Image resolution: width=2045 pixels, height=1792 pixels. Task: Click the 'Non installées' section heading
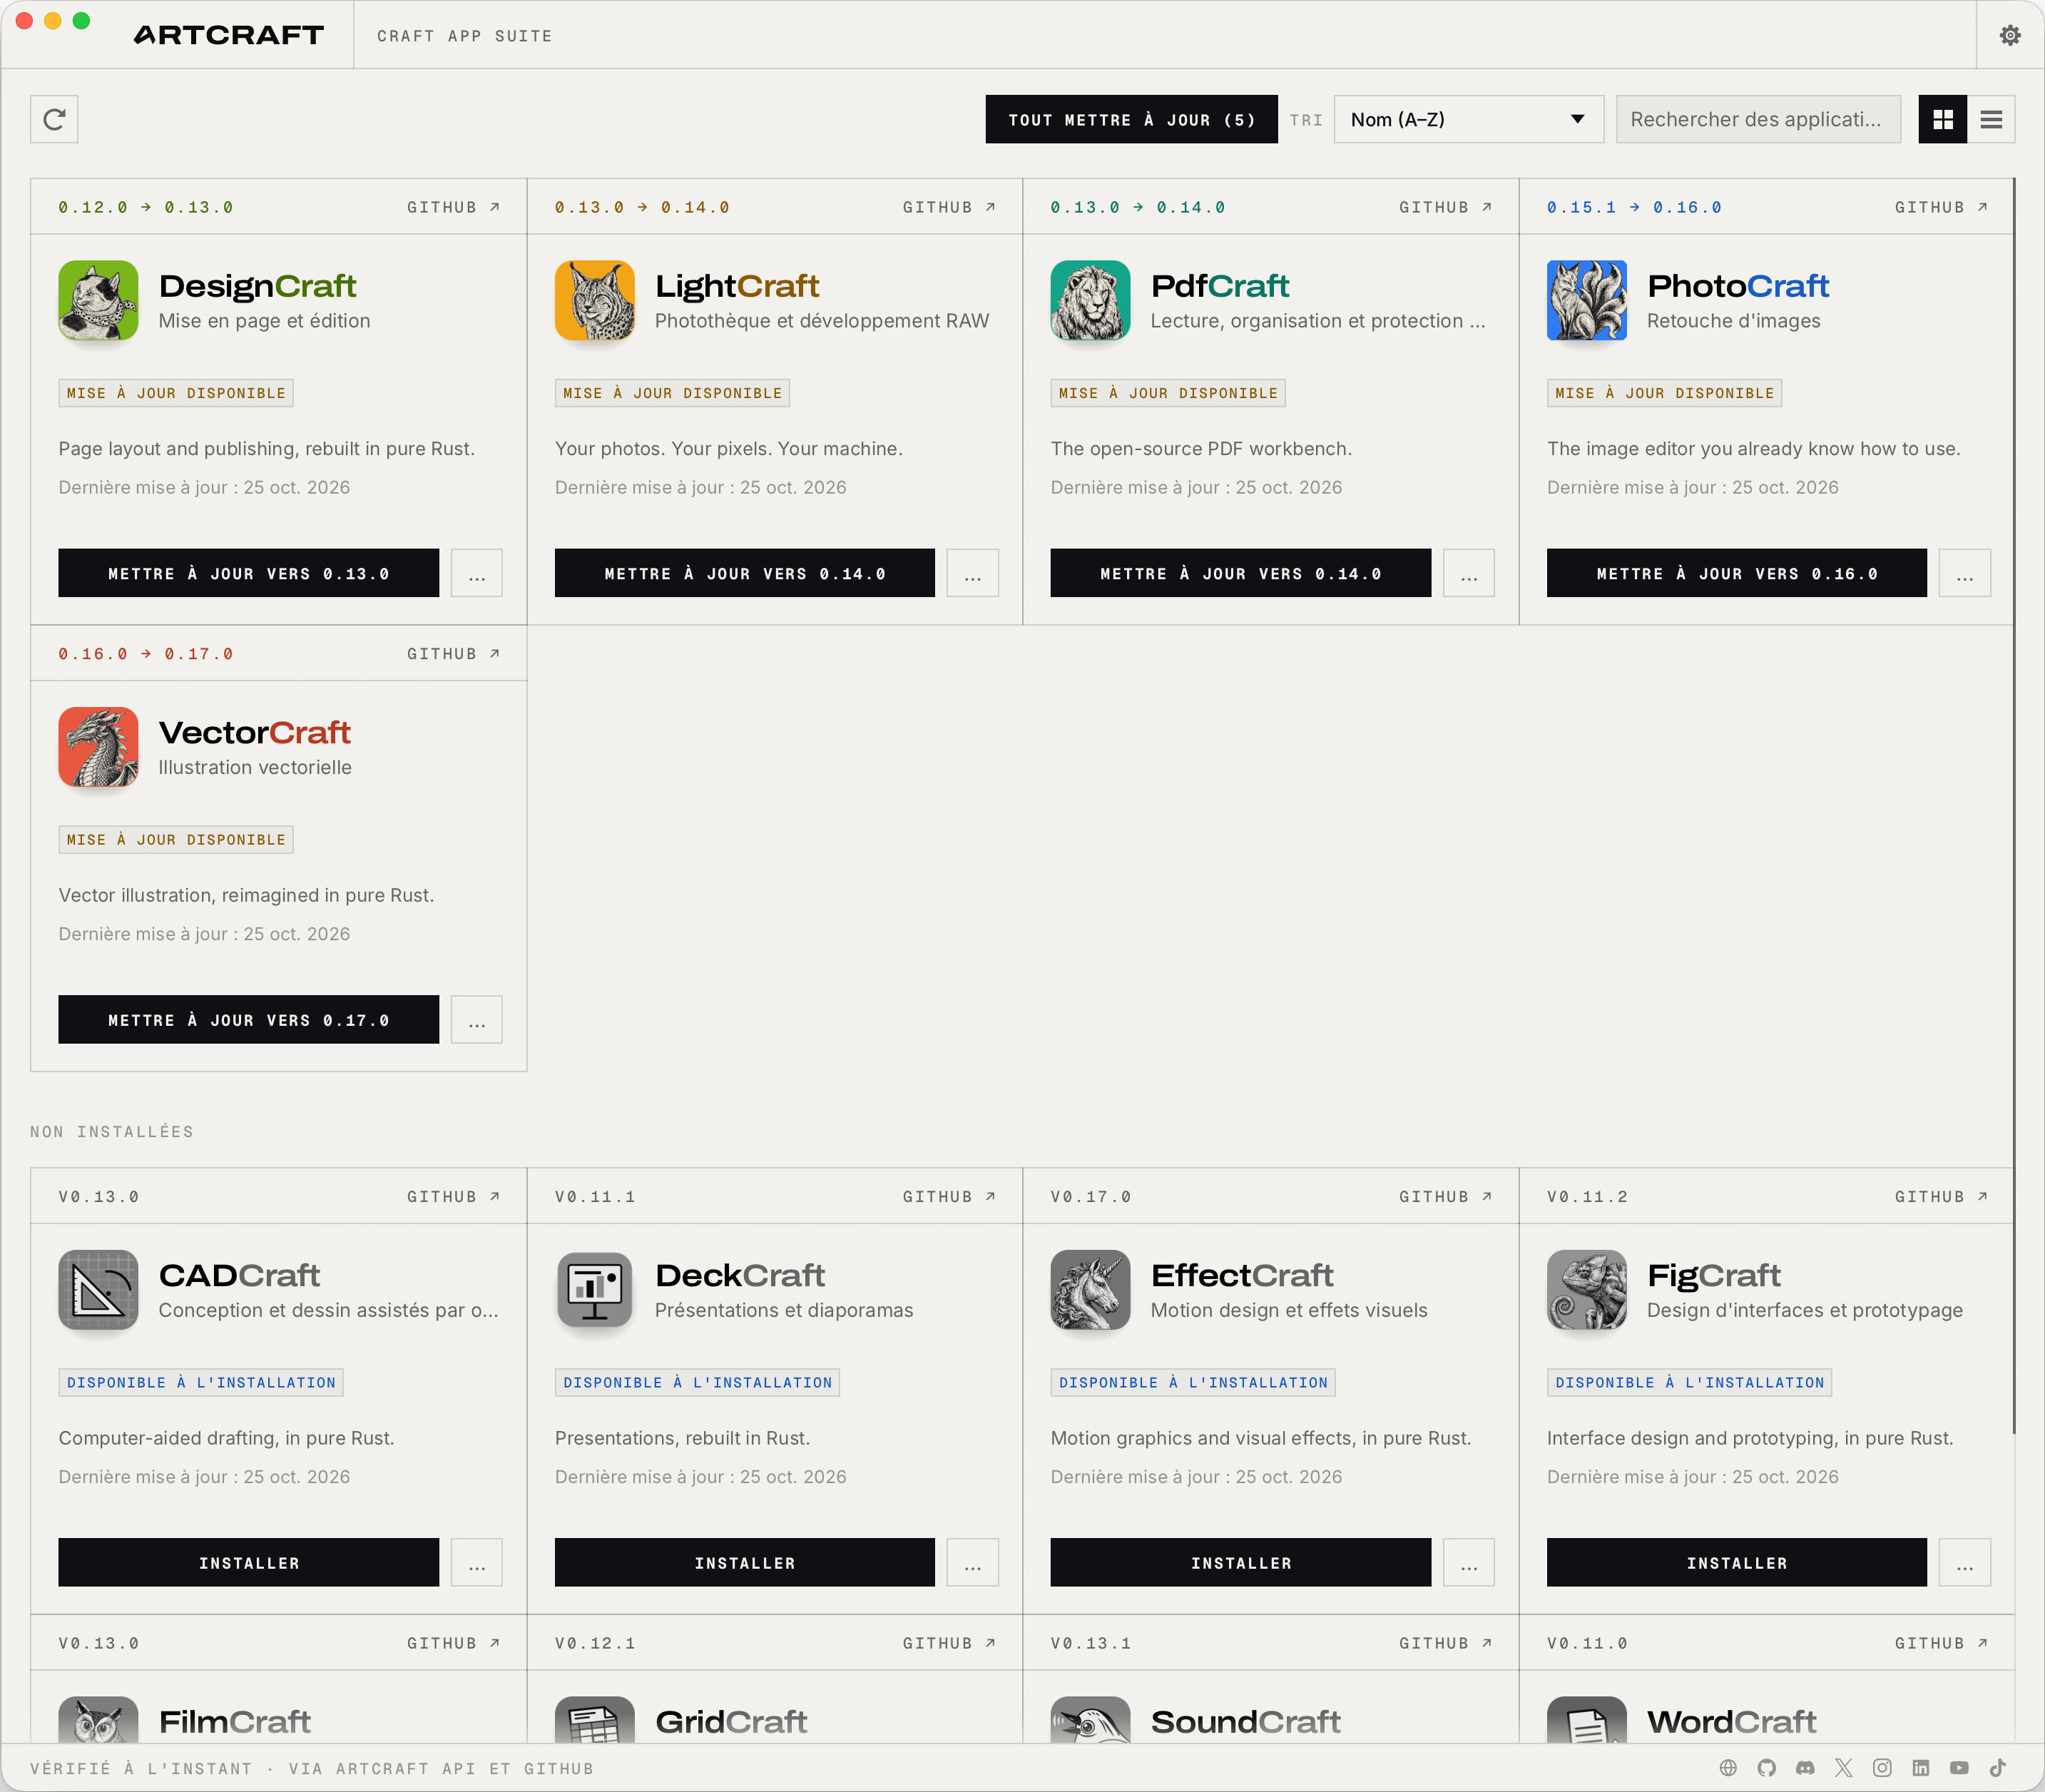point(112,1131)
